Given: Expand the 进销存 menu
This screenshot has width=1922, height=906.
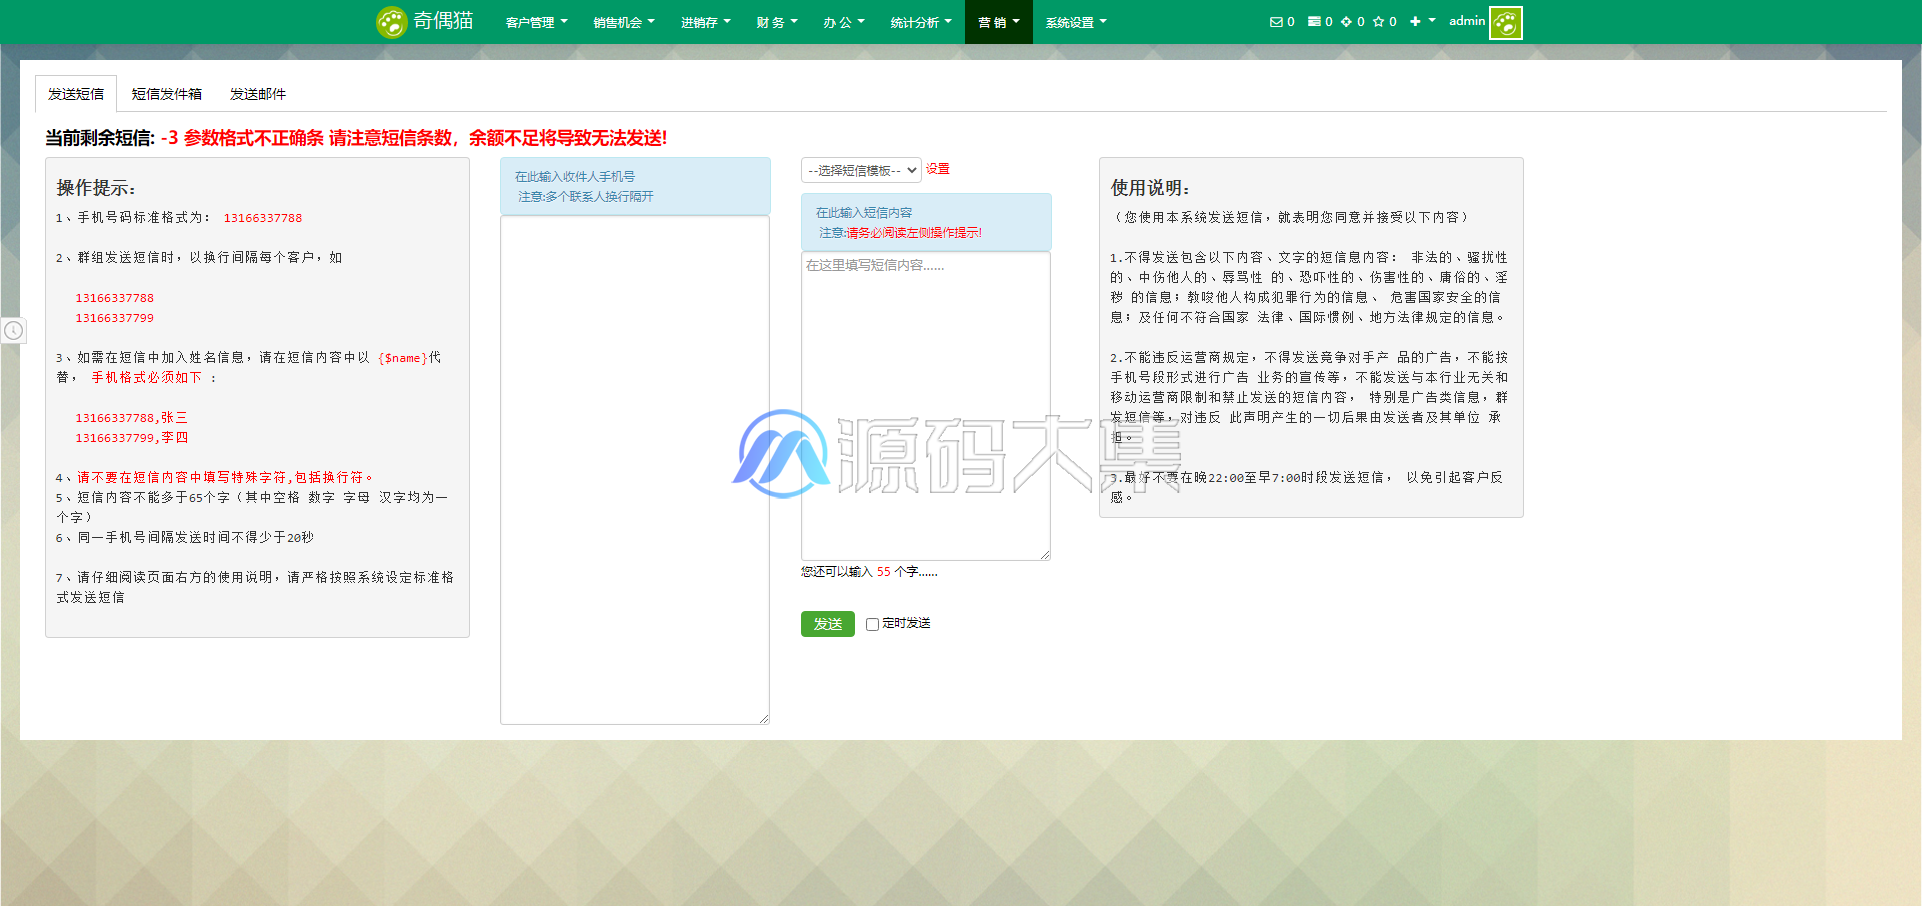Looking at the screenshot, I should 706,22.
